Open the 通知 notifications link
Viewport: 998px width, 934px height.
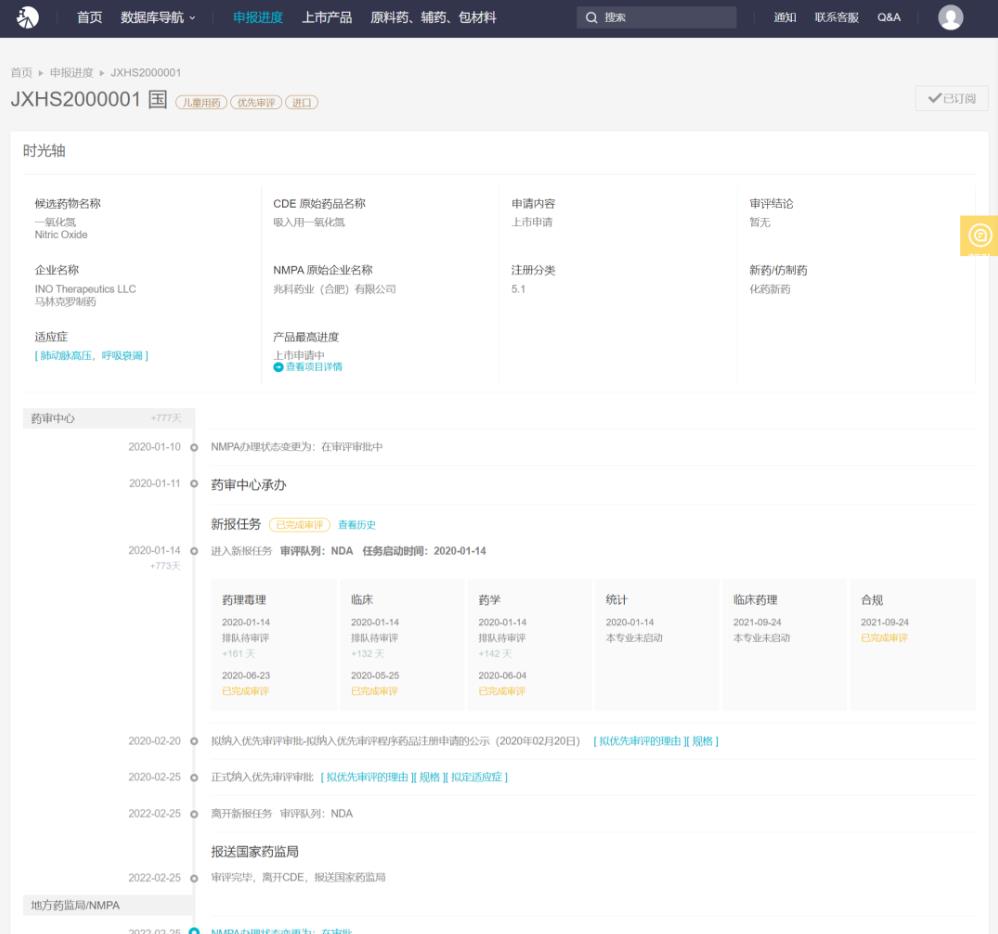[x=785, y=18]
